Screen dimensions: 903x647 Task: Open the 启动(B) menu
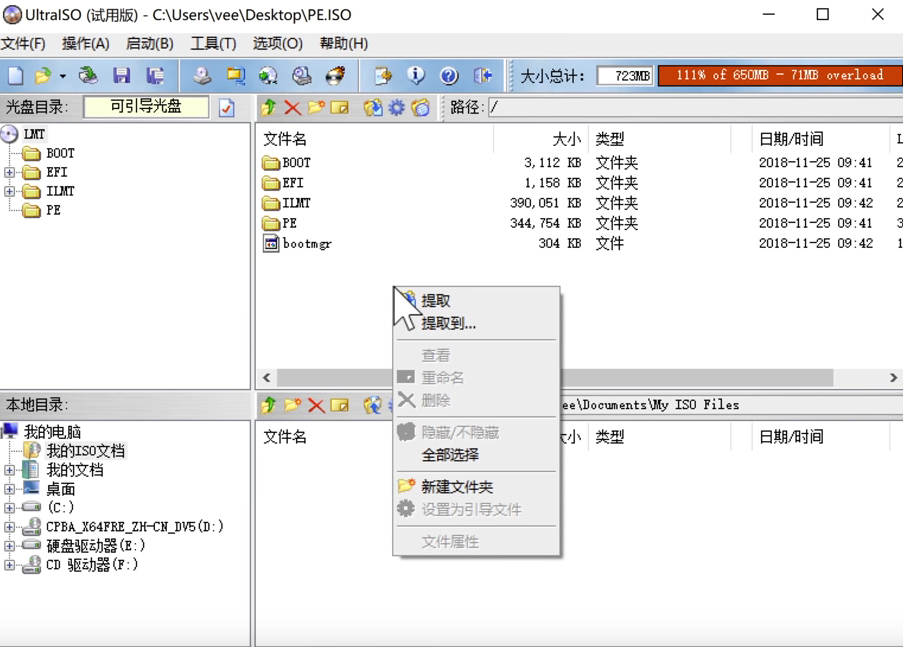pyautogui.click(x=150, y=44)
